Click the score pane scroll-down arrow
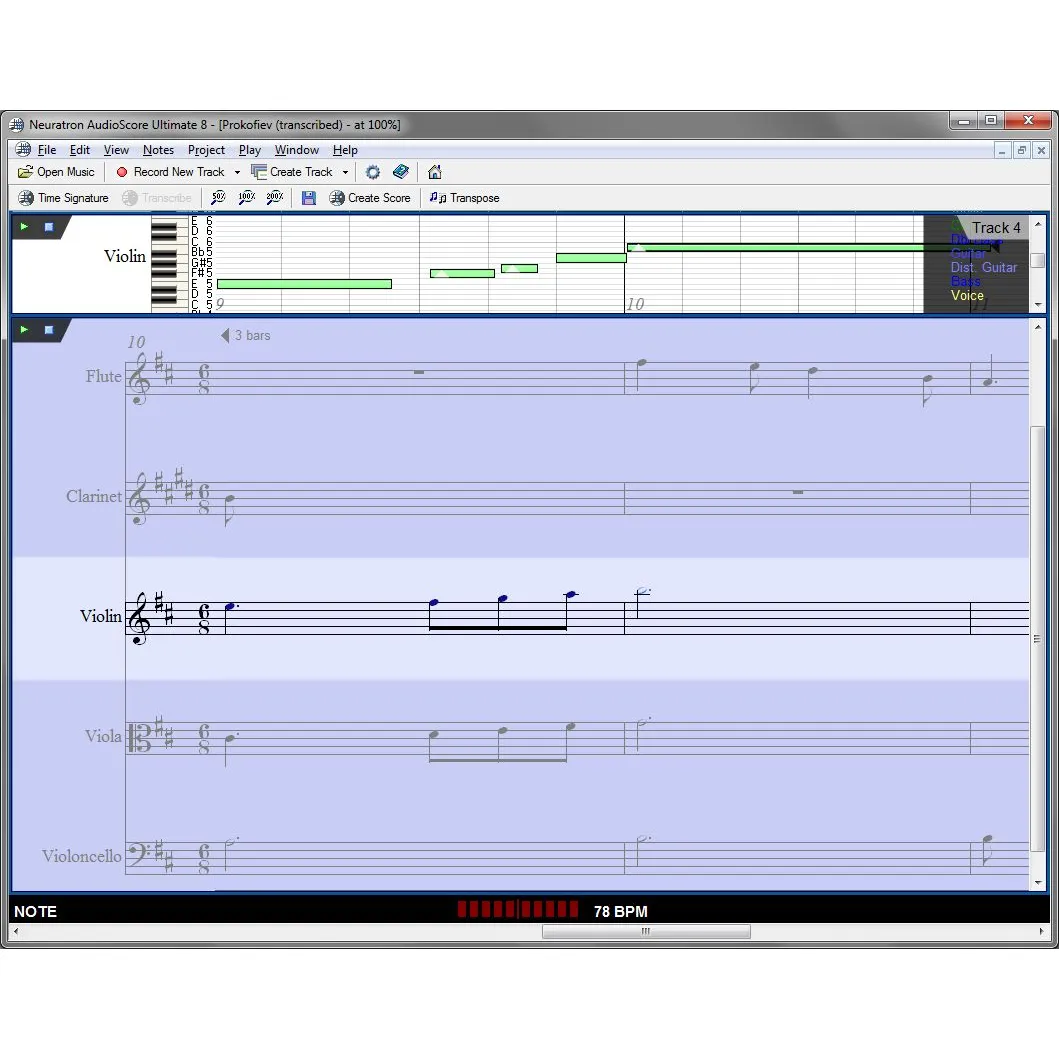 click(x=1037, y=883)
